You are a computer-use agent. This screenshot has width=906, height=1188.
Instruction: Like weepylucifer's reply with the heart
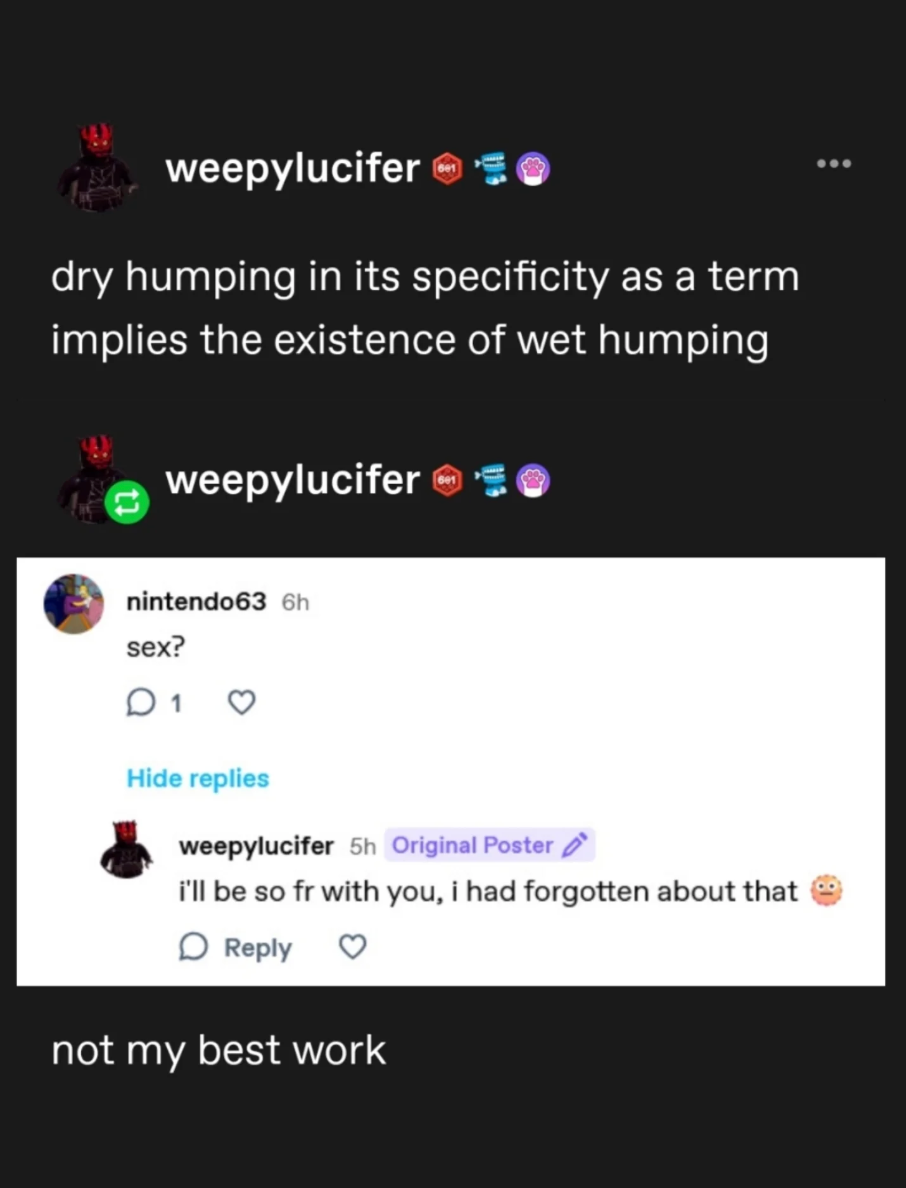353,947
